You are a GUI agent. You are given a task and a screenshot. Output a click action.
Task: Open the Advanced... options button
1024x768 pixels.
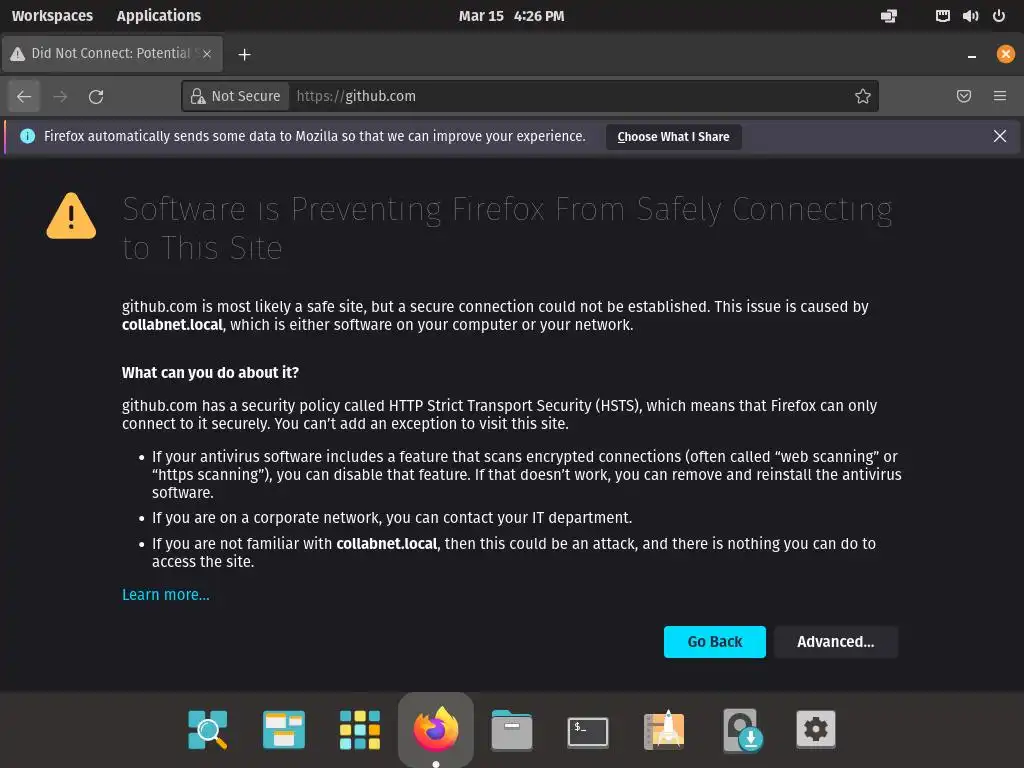tap(835, 641)
